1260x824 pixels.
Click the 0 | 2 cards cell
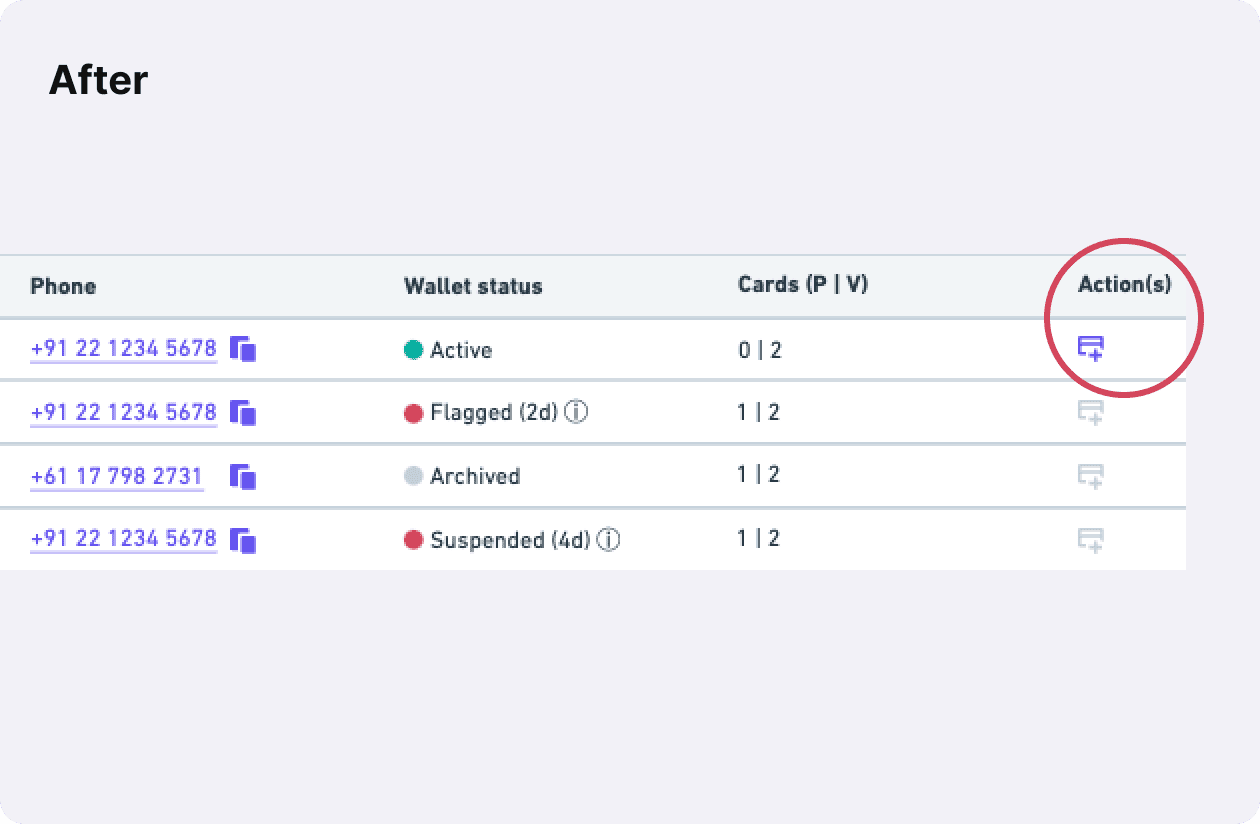click(760, 350)
